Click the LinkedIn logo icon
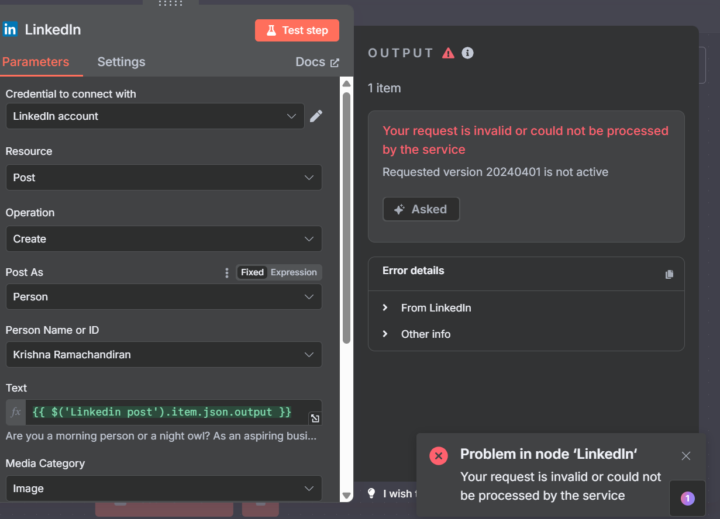720x519 pixels. pyautogui.click(x=10, y=30)
